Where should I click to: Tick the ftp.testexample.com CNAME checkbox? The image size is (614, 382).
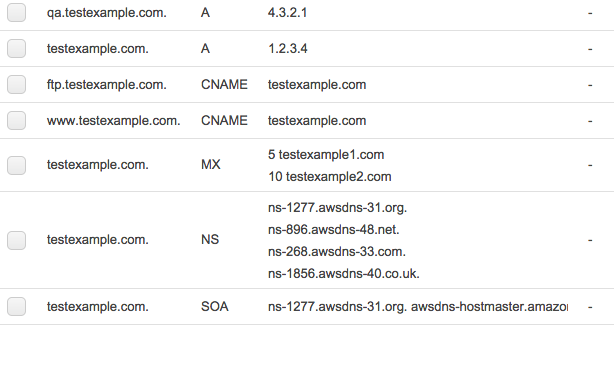(16, 85)
